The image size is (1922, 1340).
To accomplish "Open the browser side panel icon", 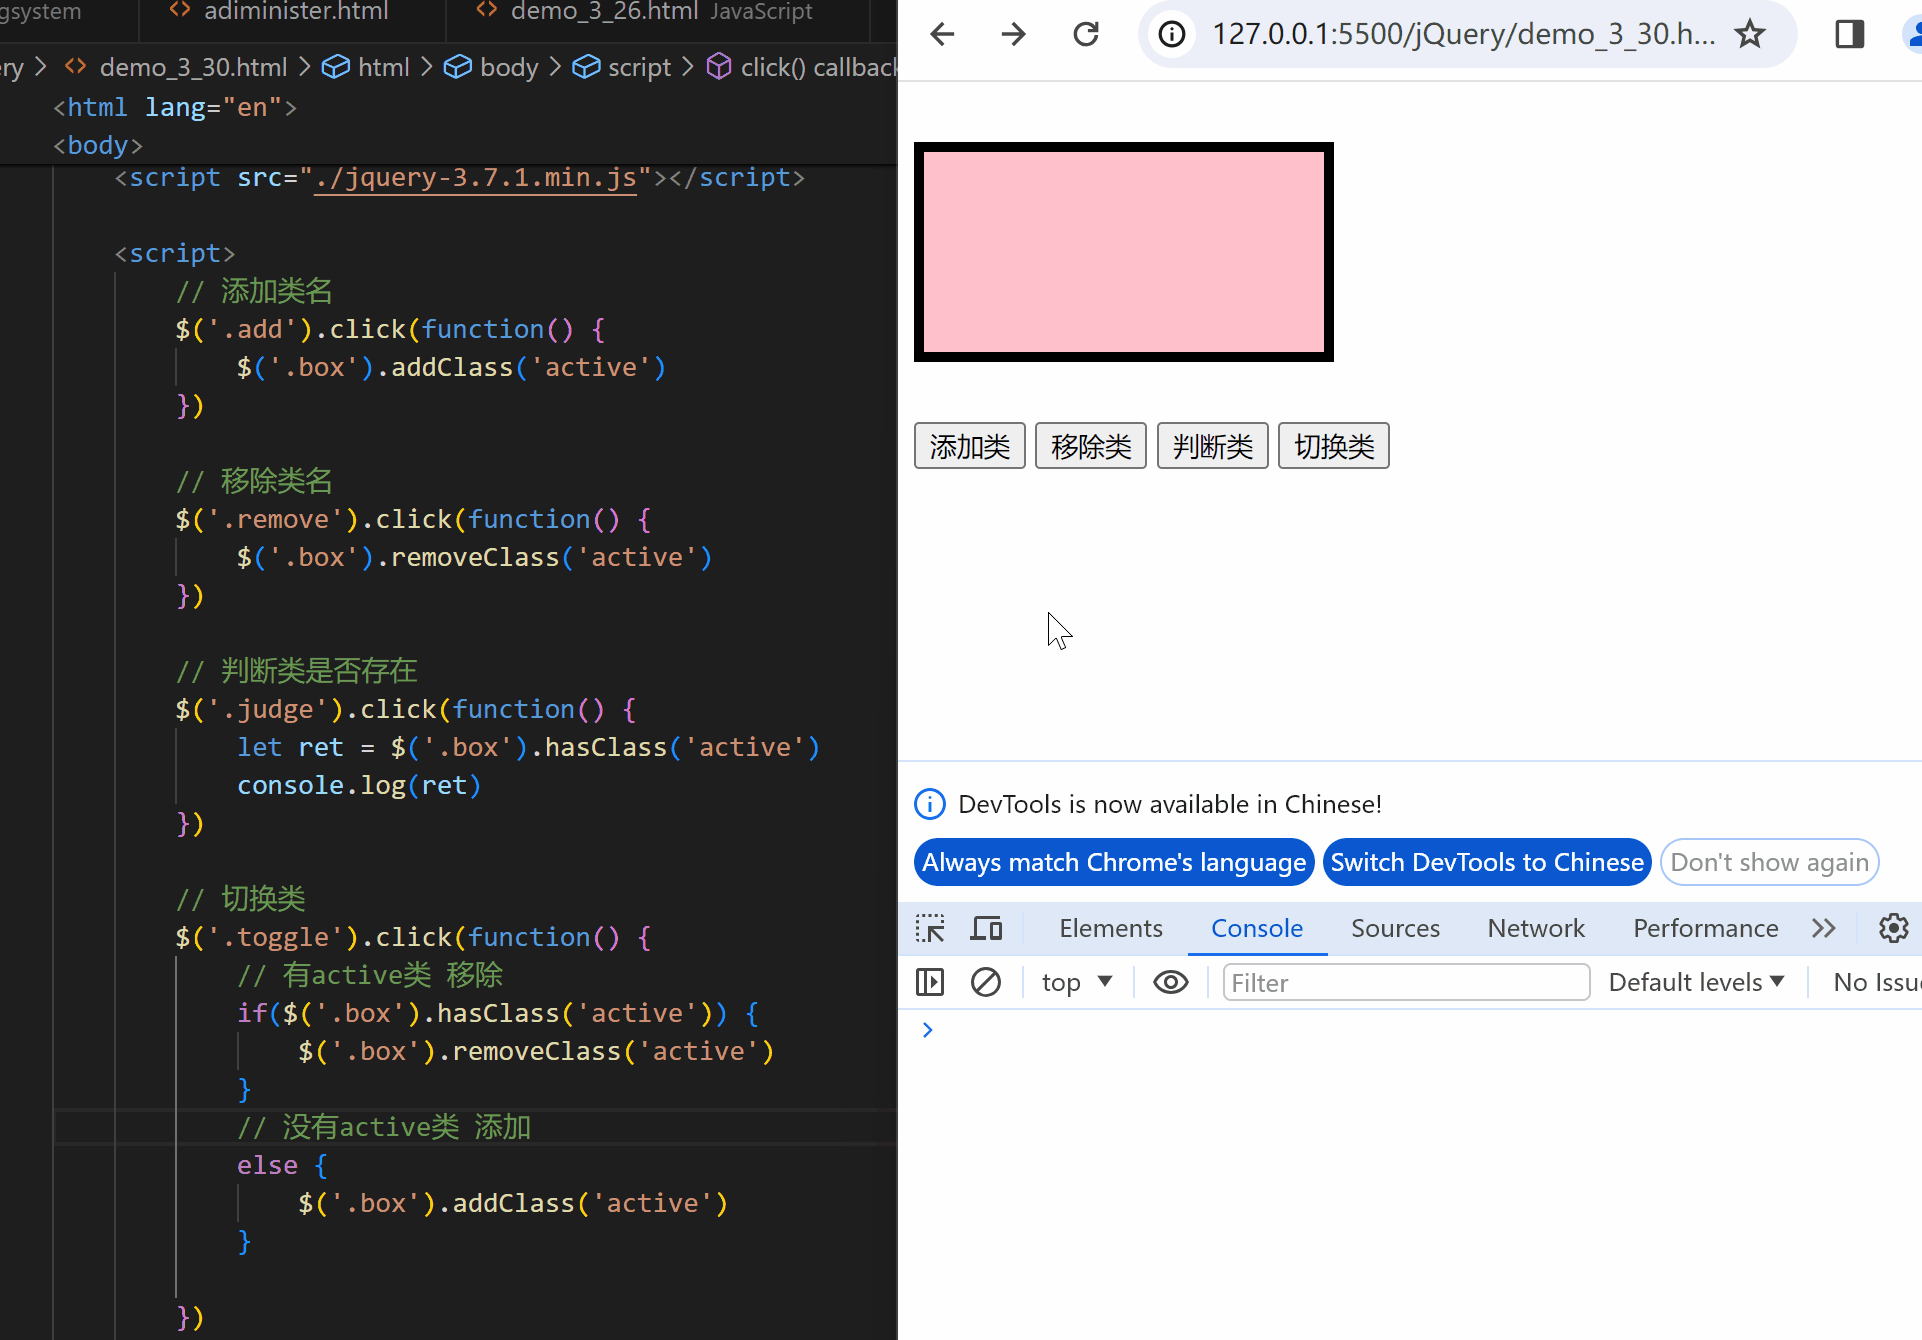I will tap(1849, 35).
